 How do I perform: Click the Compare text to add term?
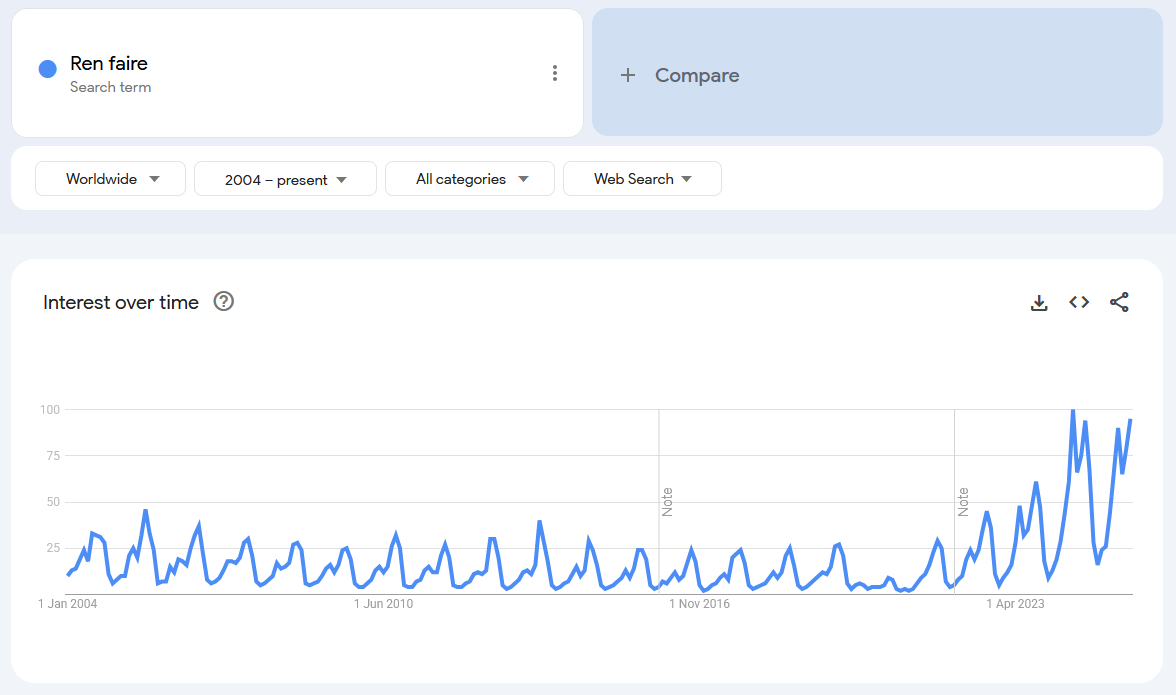(697, 75)
